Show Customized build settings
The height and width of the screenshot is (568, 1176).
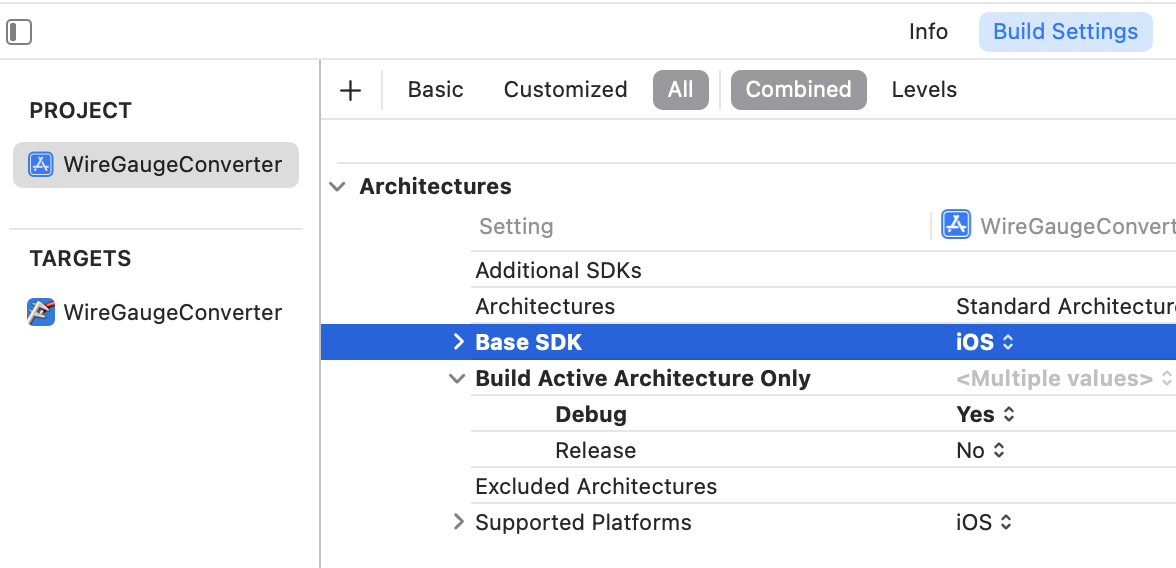click(566, 89)
